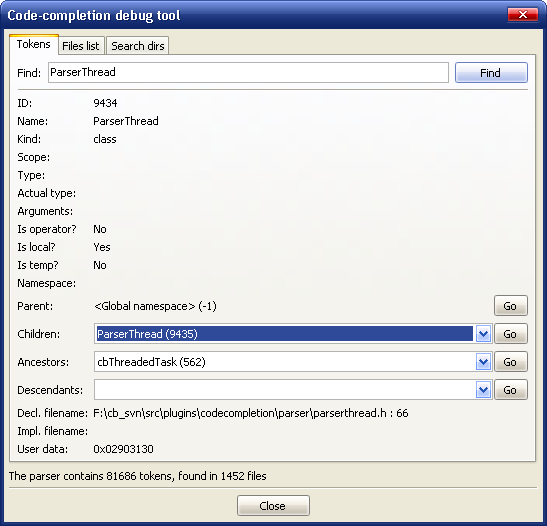Click the Close button at bottom
Screen dimensions: 547x526
click(273, 505)
